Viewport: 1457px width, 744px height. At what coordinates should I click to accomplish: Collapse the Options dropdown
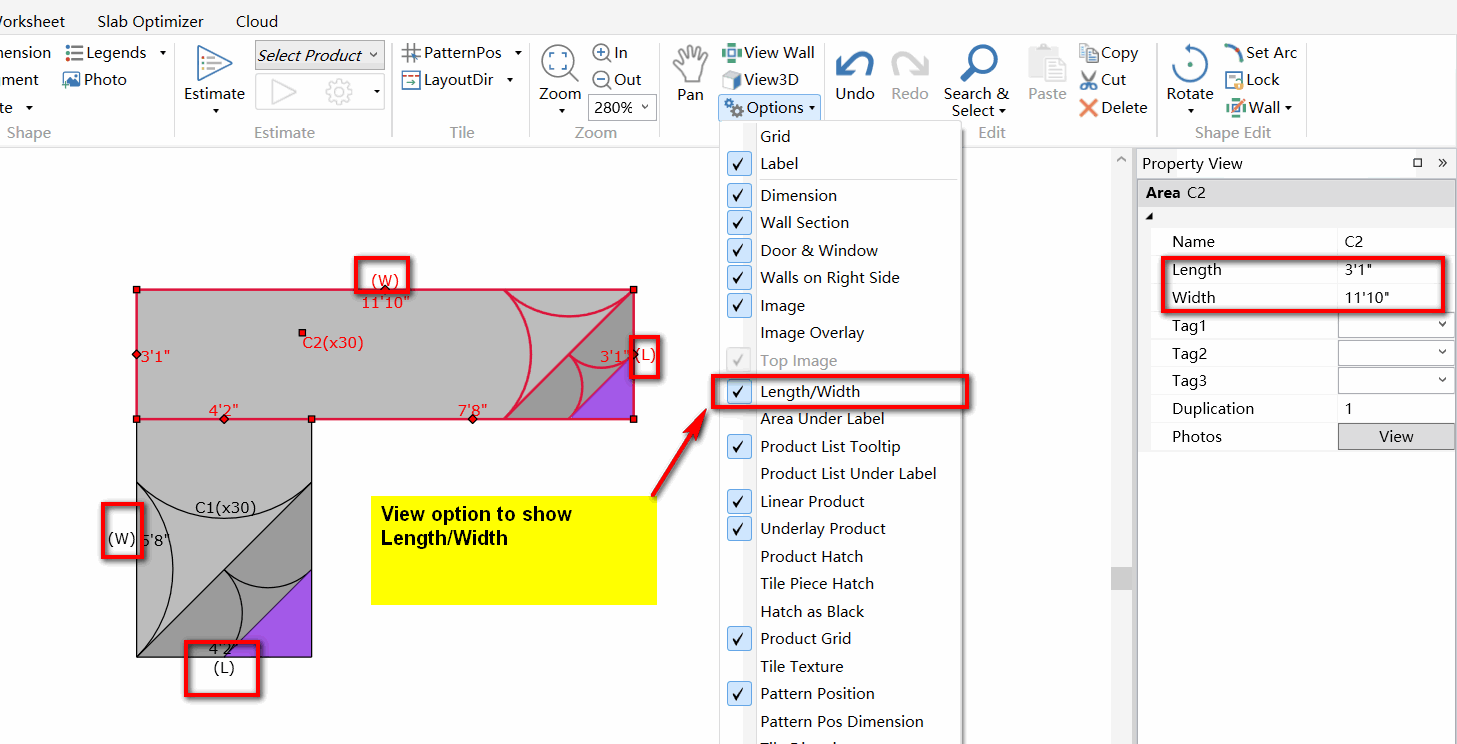(x=769, y=108)
